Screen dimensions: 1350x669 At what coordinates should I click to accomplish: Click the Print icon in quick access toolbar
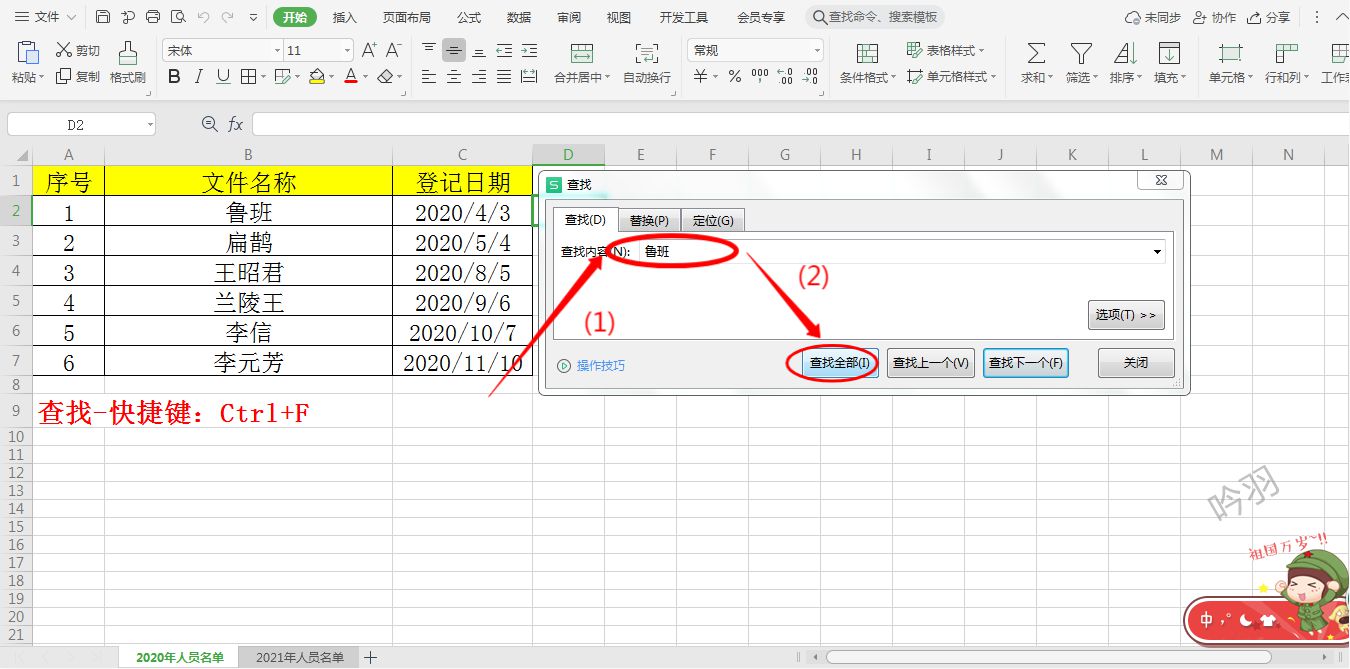[x=153, y=17]
